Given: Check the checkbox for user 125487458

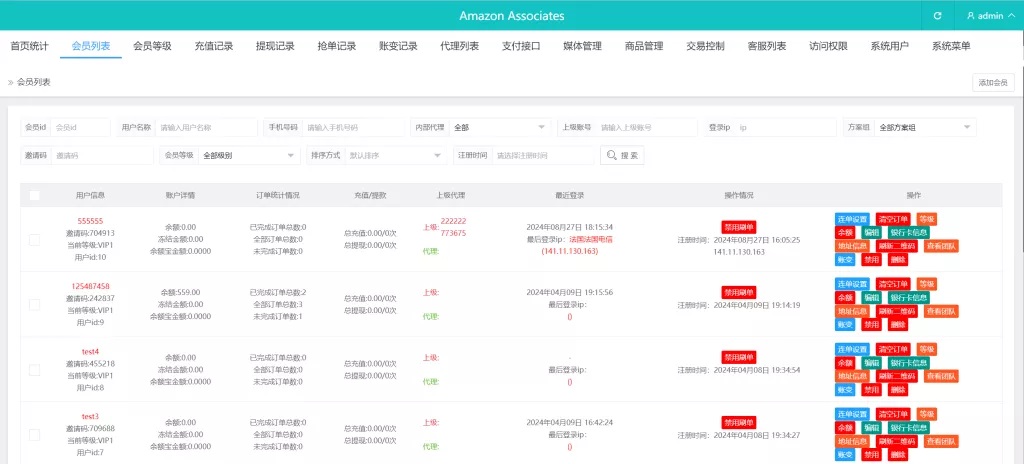Looking at the screenshot, I should [x=35, y=304].
